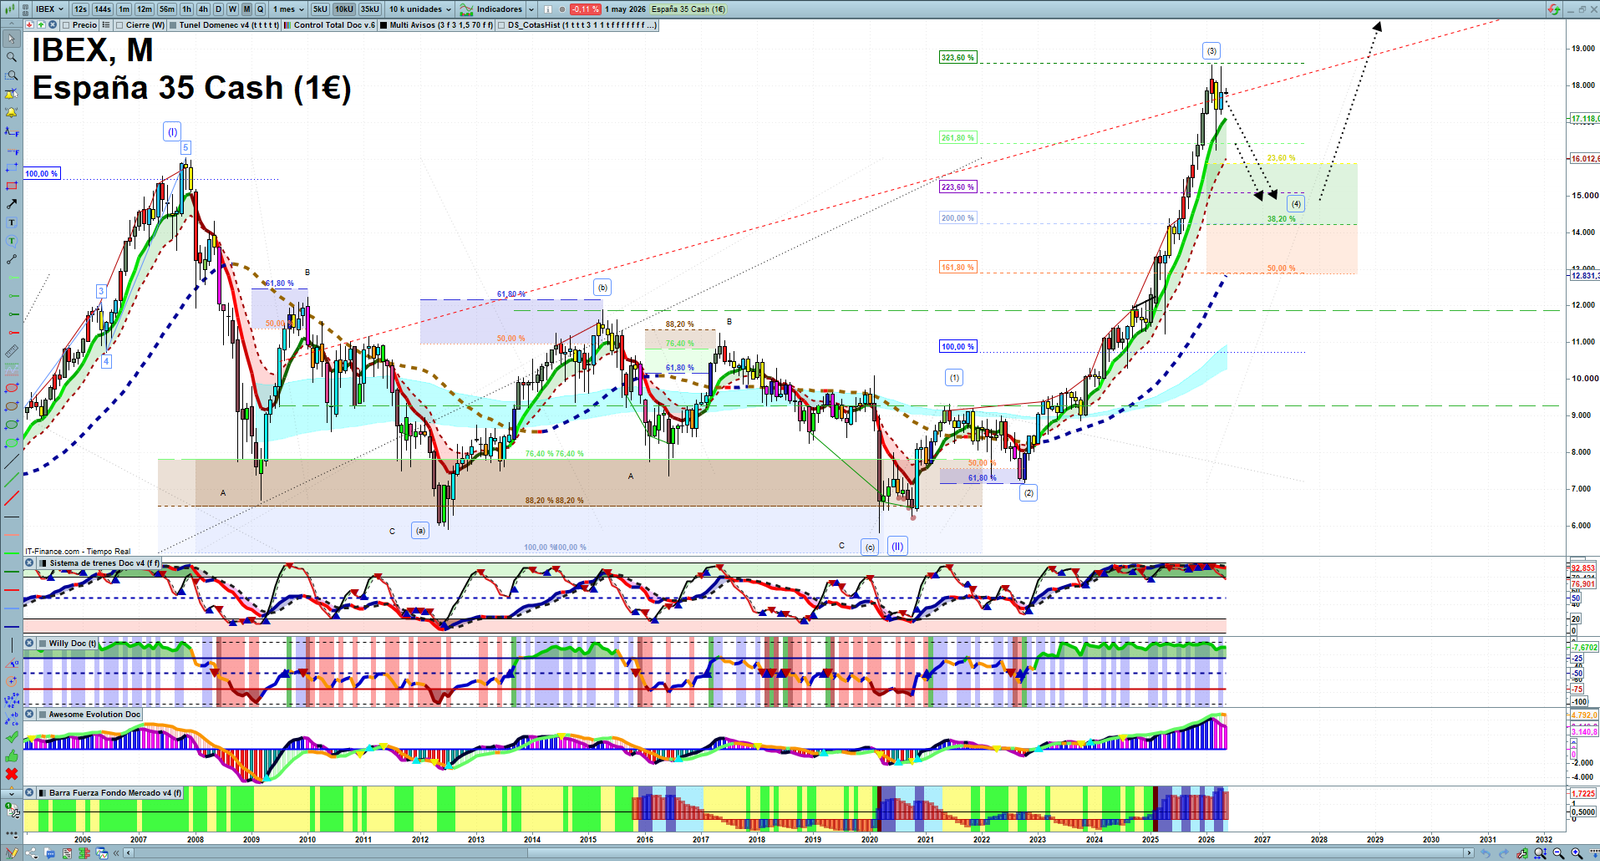Toggle the 5kU units button

tap(320, 9)
